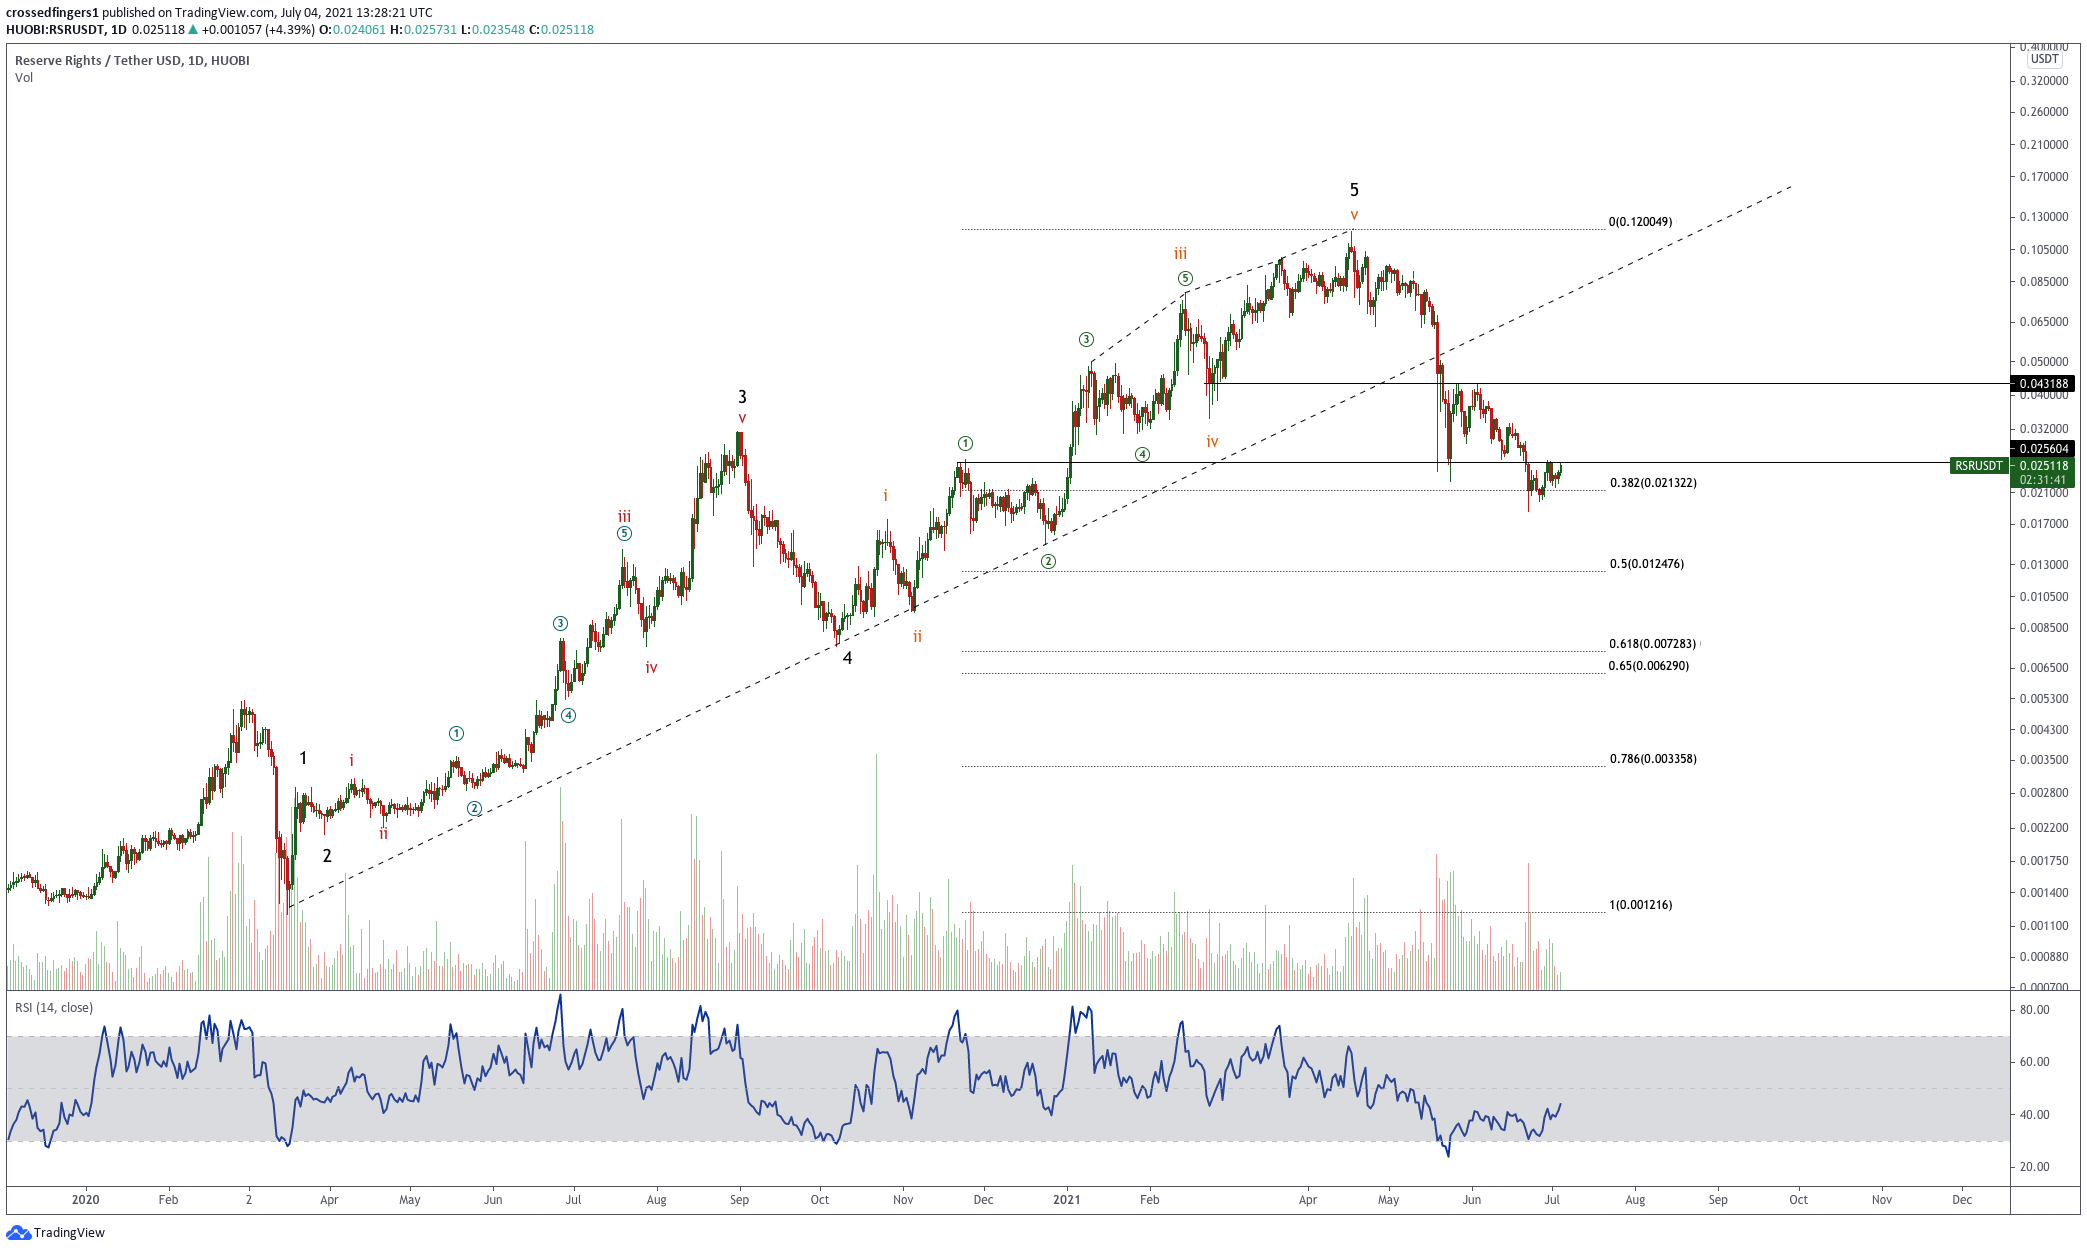Click the 0.382(0.021322) Fibonacci label
The height and width of the screenshot is (1251, 2087).
1653,483
